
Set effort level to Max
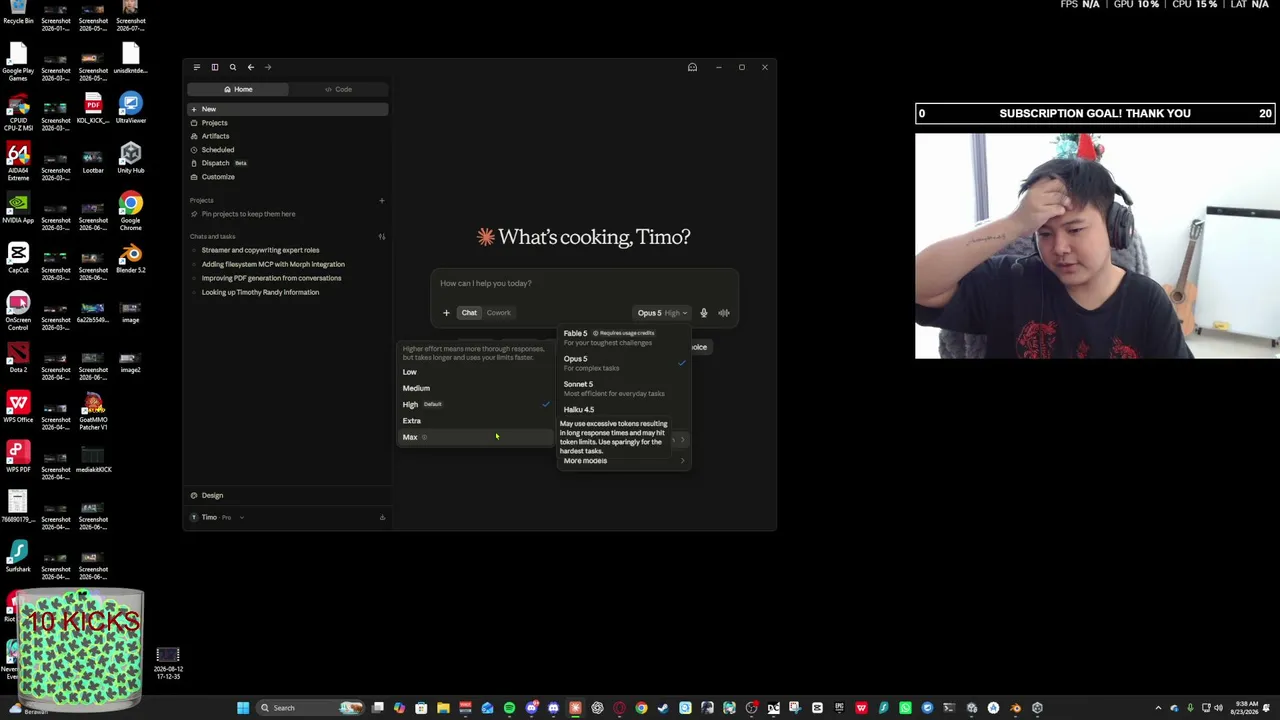[x=476, y=437]
